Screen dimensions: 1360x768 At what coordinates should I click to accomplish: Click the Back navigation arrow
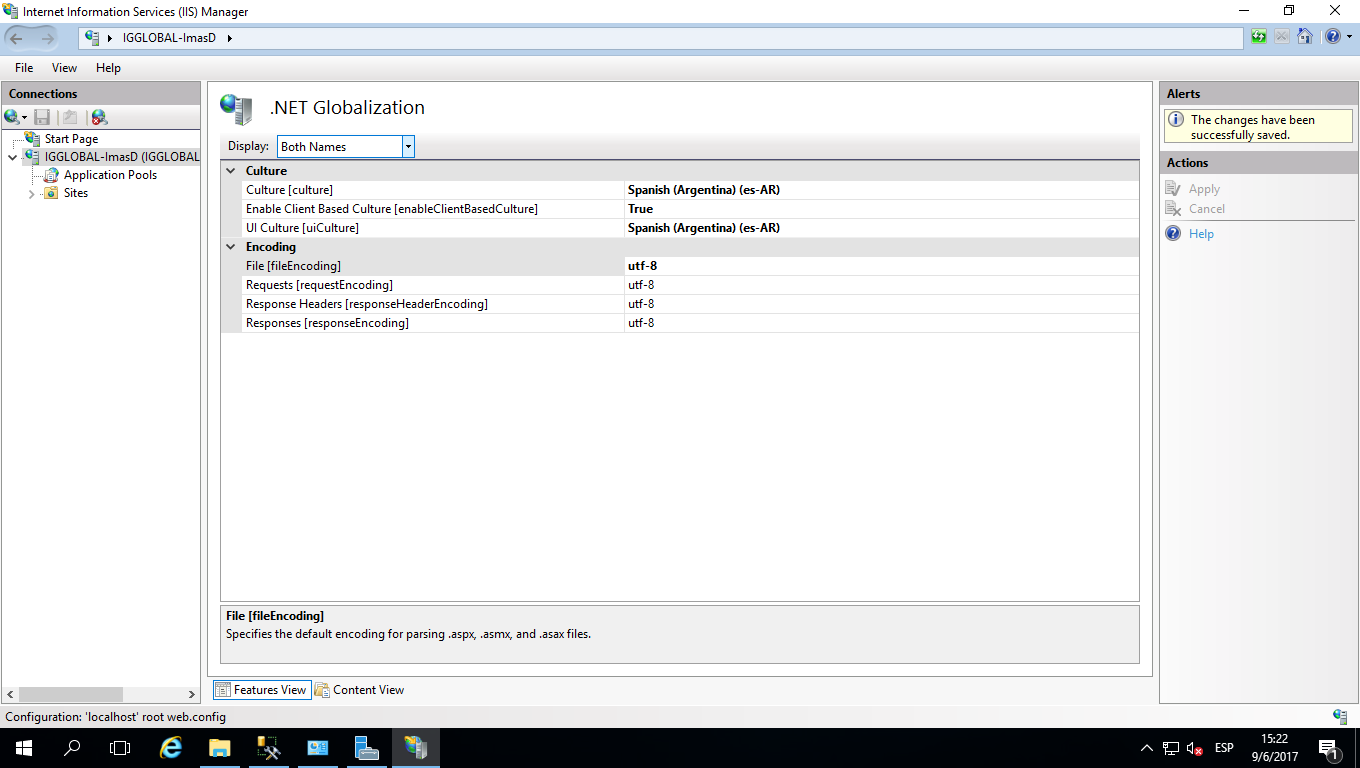17,38
